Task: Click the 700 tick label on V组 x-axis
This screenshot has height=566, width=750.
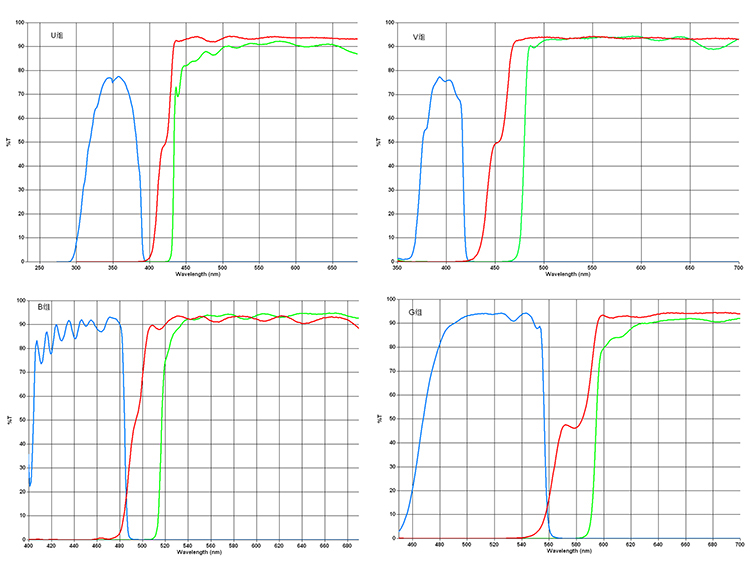Action: coord(738,268)
